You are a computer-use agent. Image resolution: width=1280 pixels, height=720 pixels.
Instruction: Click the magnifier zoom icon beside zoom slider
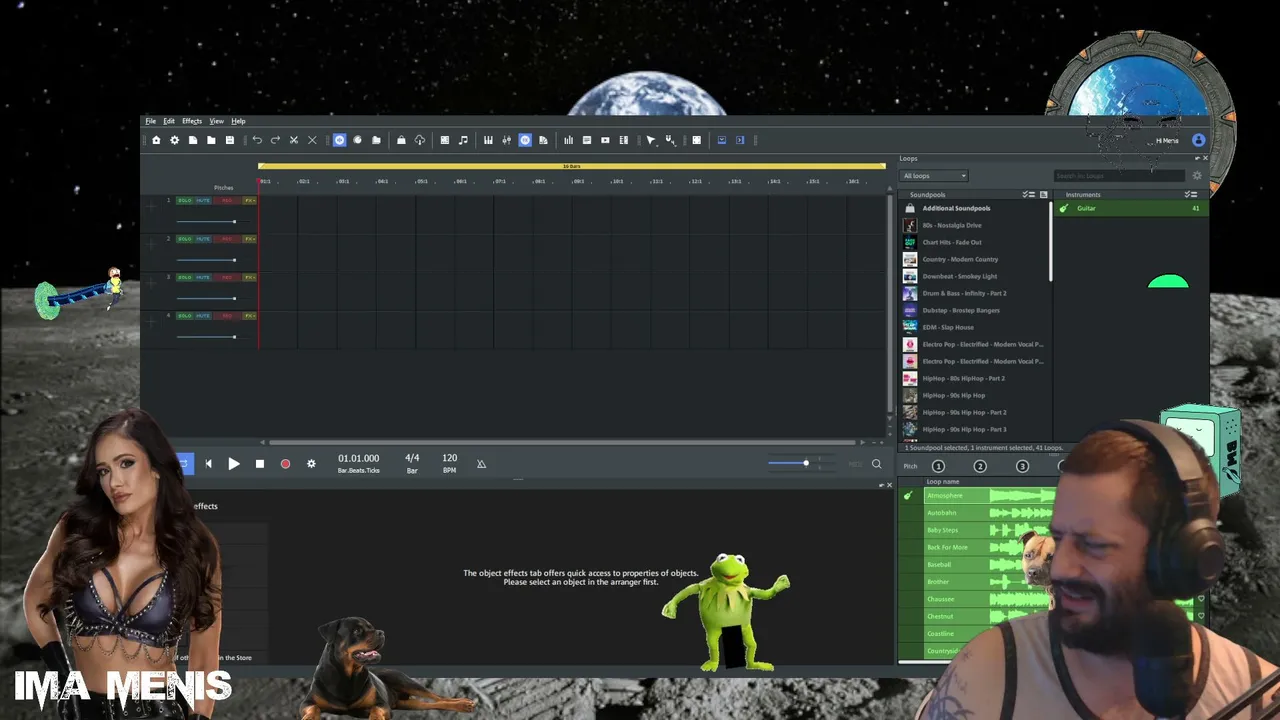[x=876, y=464]
